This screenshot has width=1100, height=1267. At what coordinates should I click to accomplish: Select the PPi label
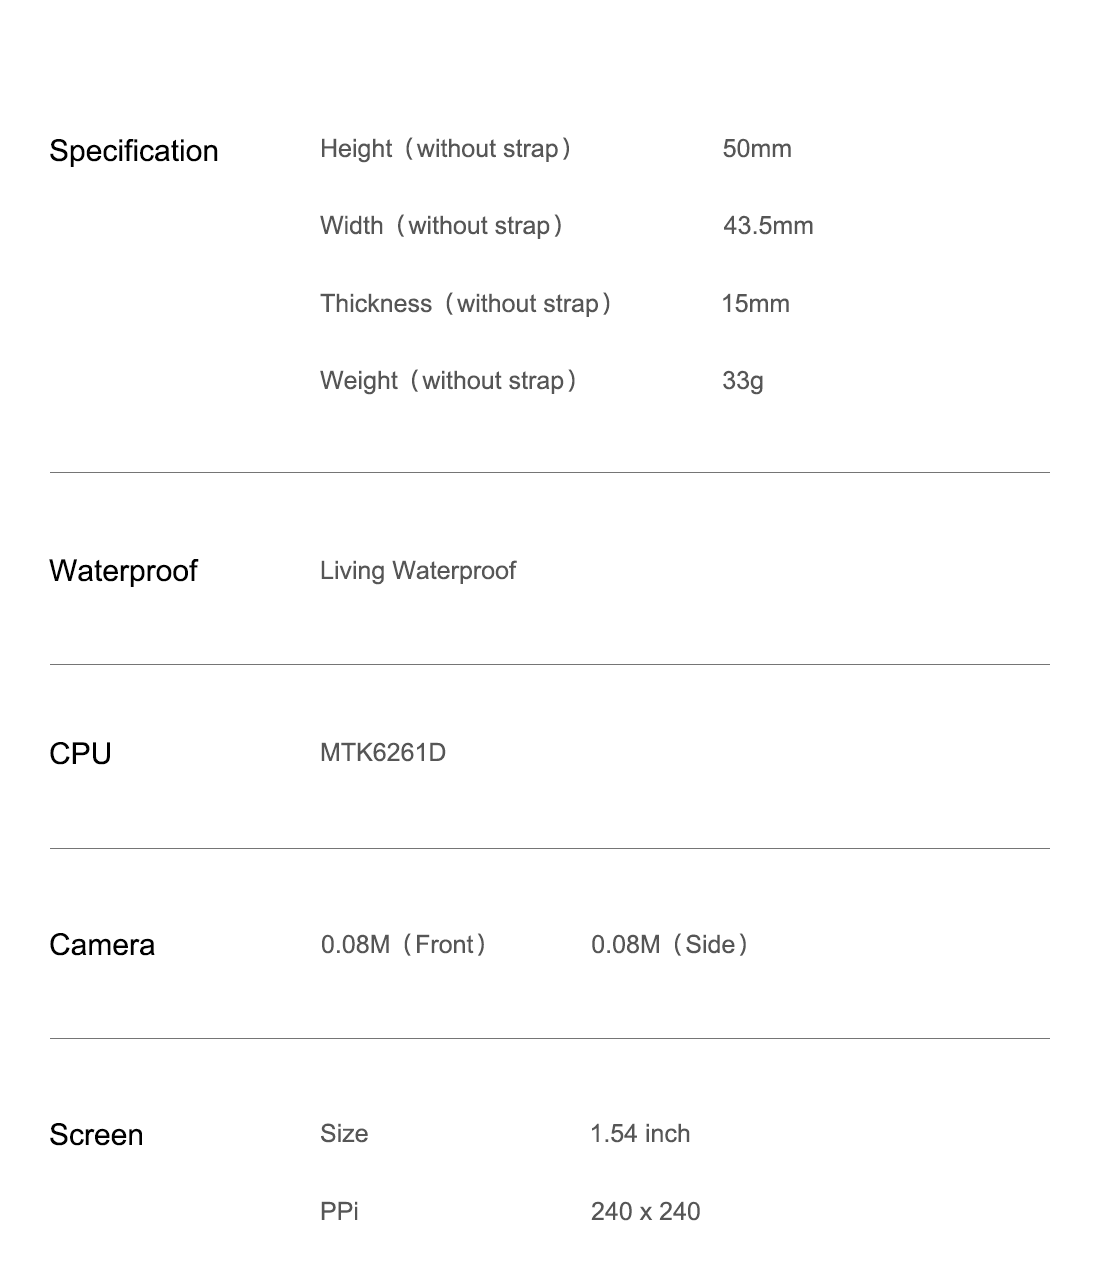[x=339, y=1212]
